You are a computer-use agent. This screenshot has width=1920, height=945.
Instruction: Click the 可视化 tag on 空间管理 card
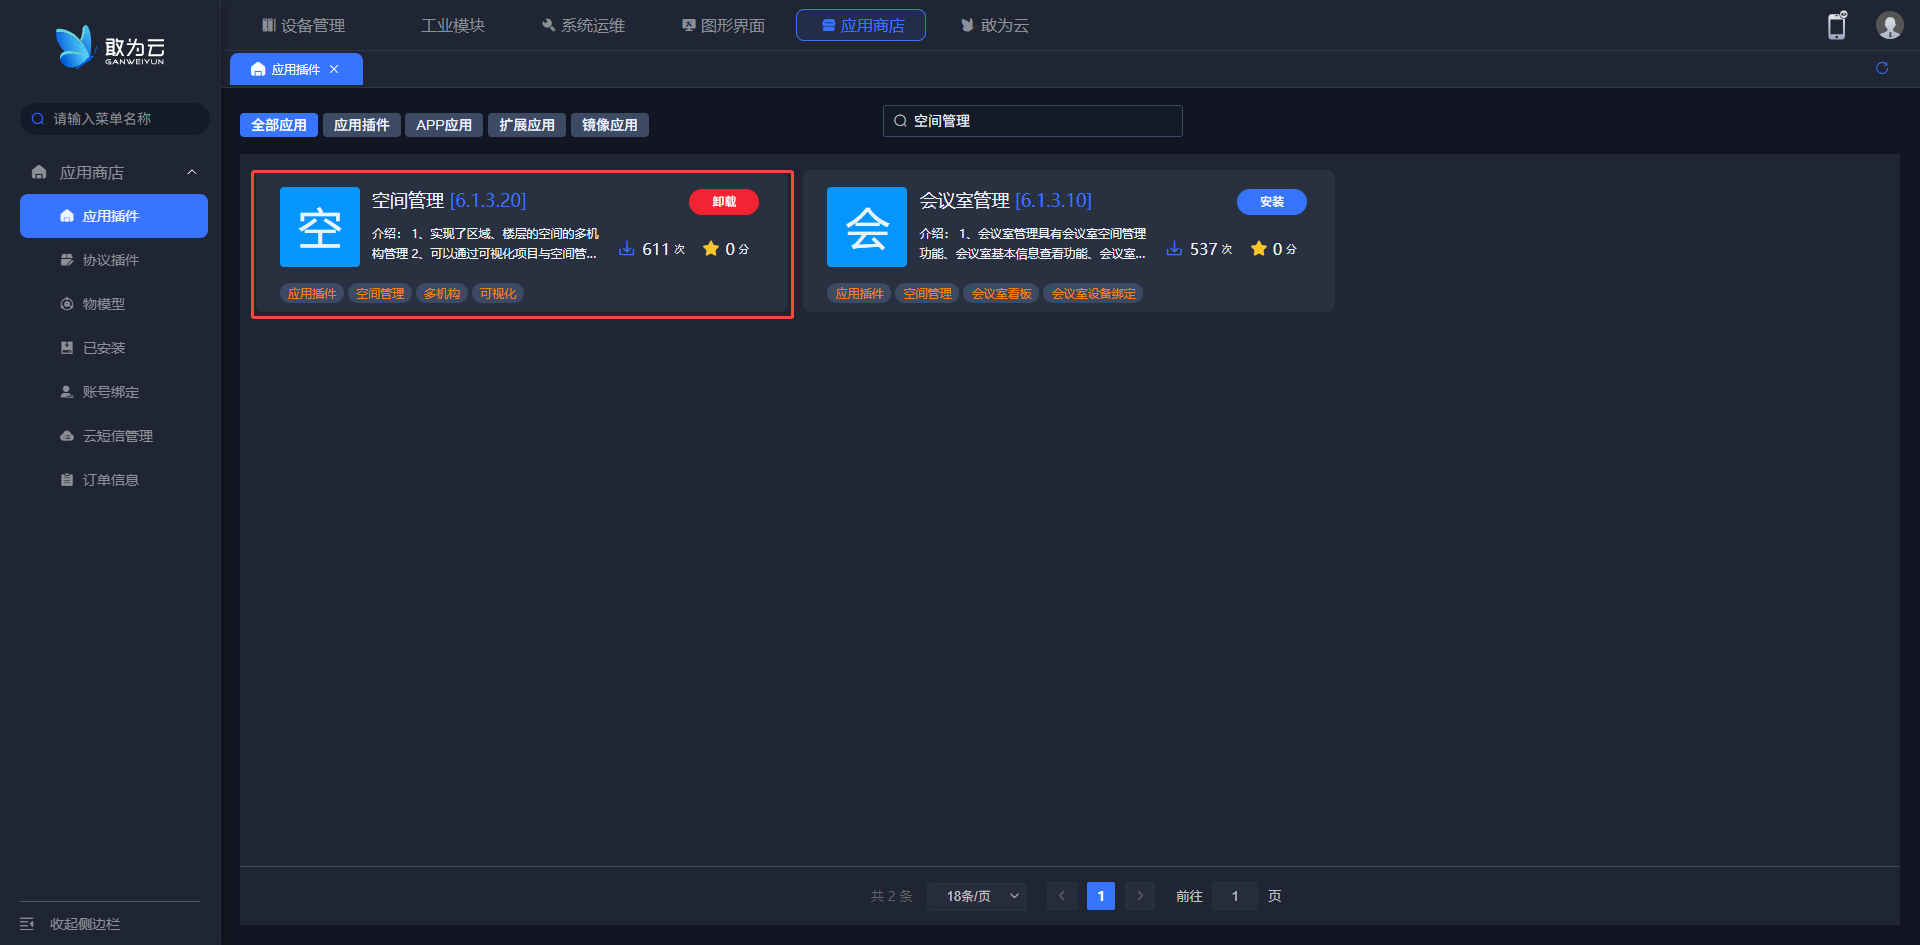[498, 294]
